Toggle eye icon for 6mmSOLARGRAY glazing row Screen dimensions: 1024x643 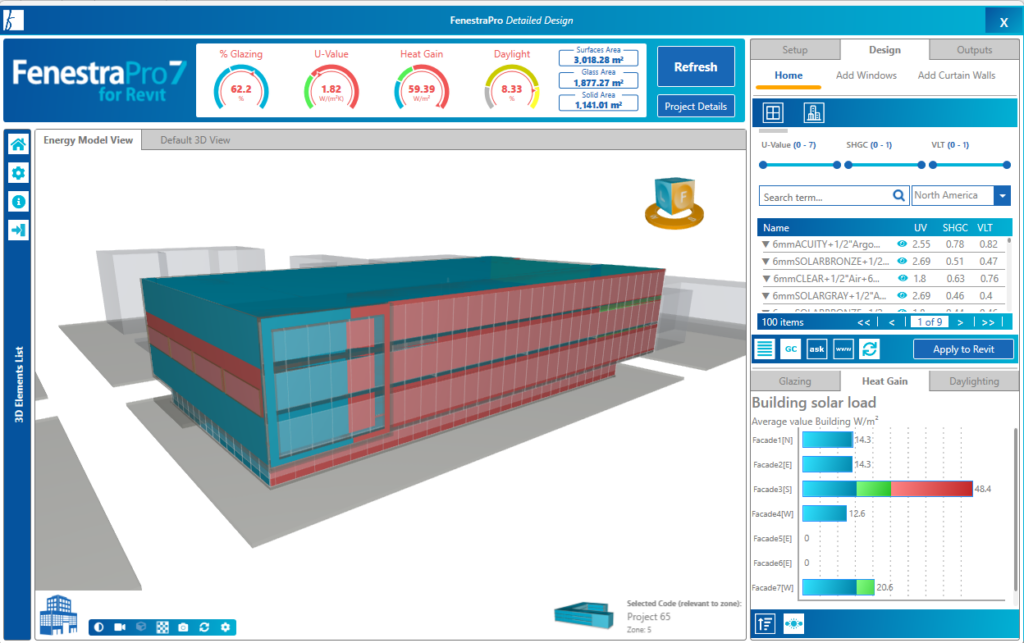pyautogui.click(x=902, y=296)
